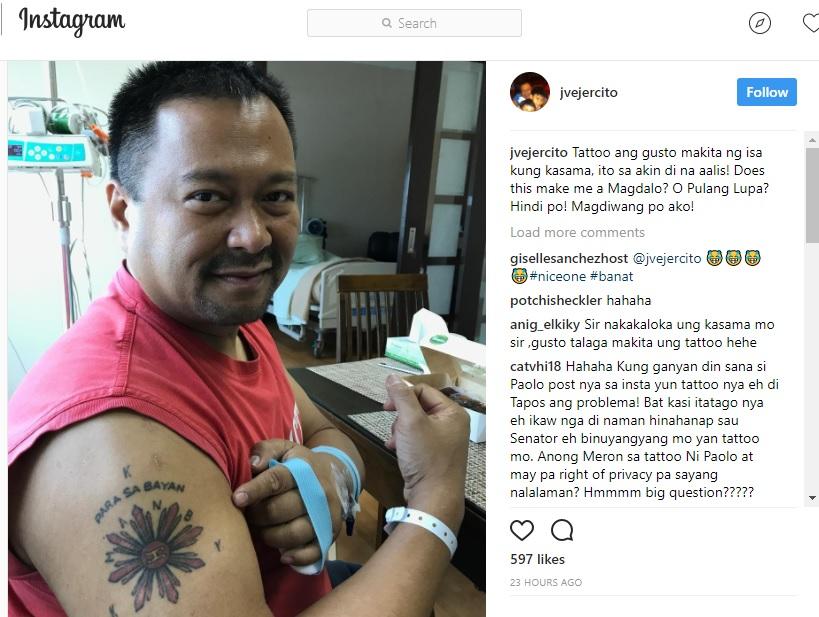
Task: Click the comment speech bubble icon
Action: point(562,530)
